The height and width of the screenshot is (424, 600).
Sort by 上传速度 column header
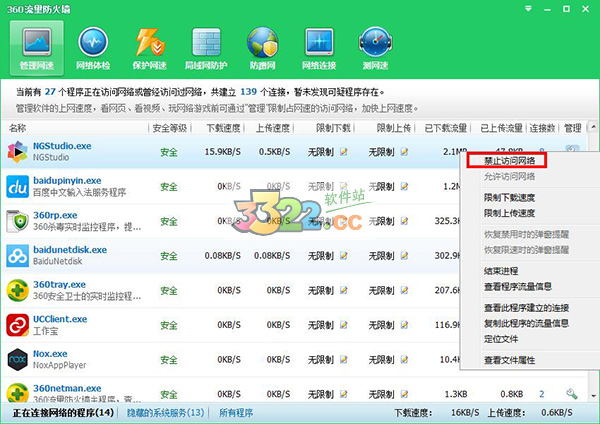(273, 128)
